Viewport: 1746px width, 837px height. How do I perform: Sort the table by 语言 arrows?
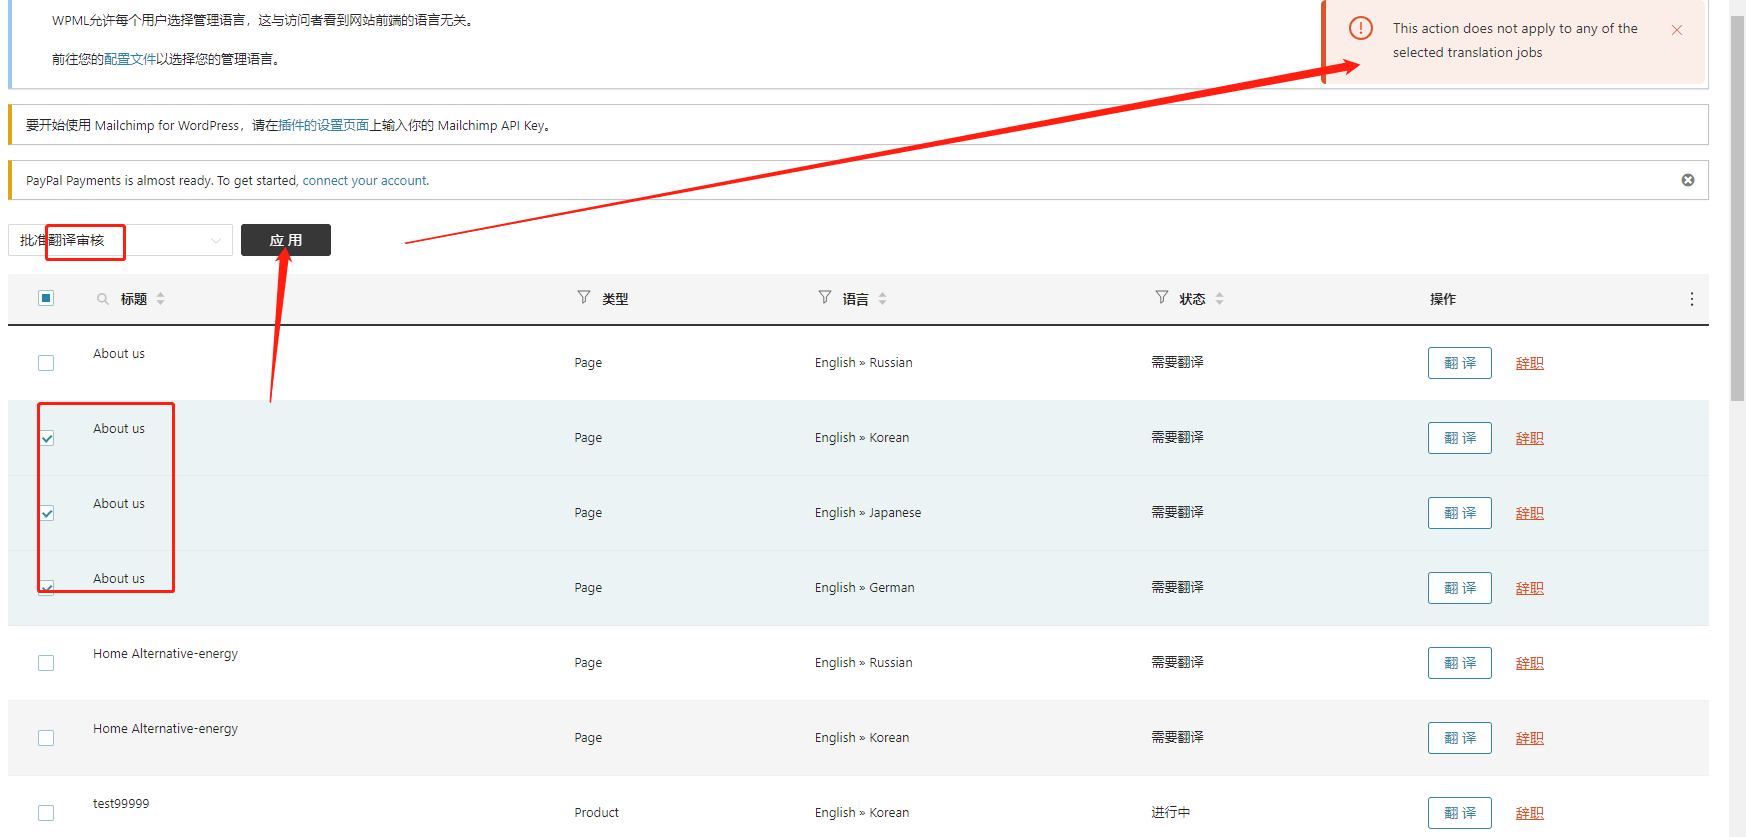882,299
